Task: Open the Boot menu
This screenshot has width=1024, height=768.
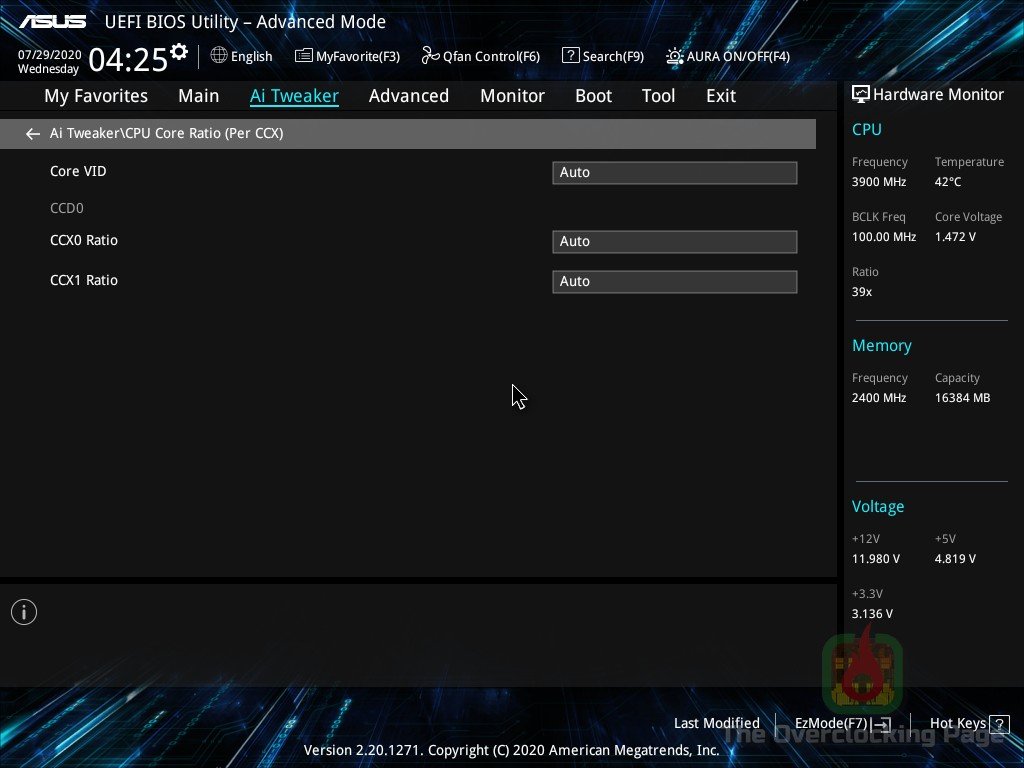Action: [593, 96]
